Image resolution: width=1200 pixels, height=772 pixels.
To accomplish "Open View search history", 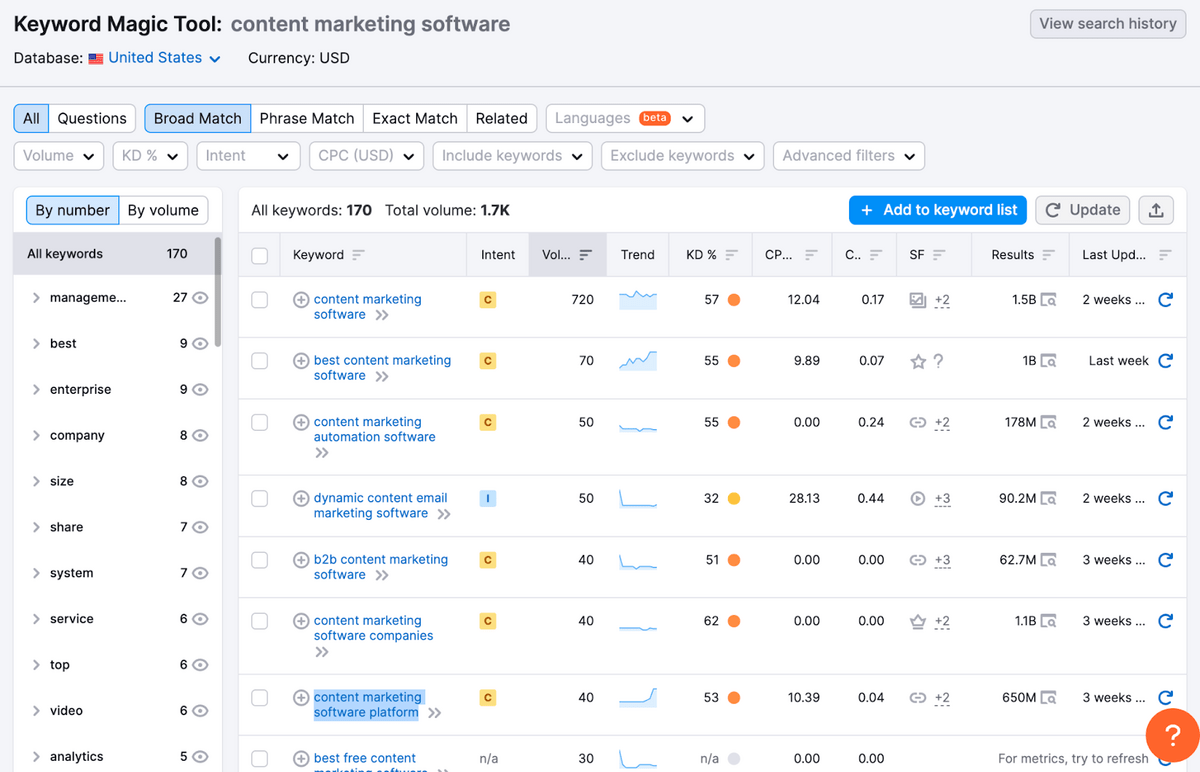I will (x=1107, y=23).
